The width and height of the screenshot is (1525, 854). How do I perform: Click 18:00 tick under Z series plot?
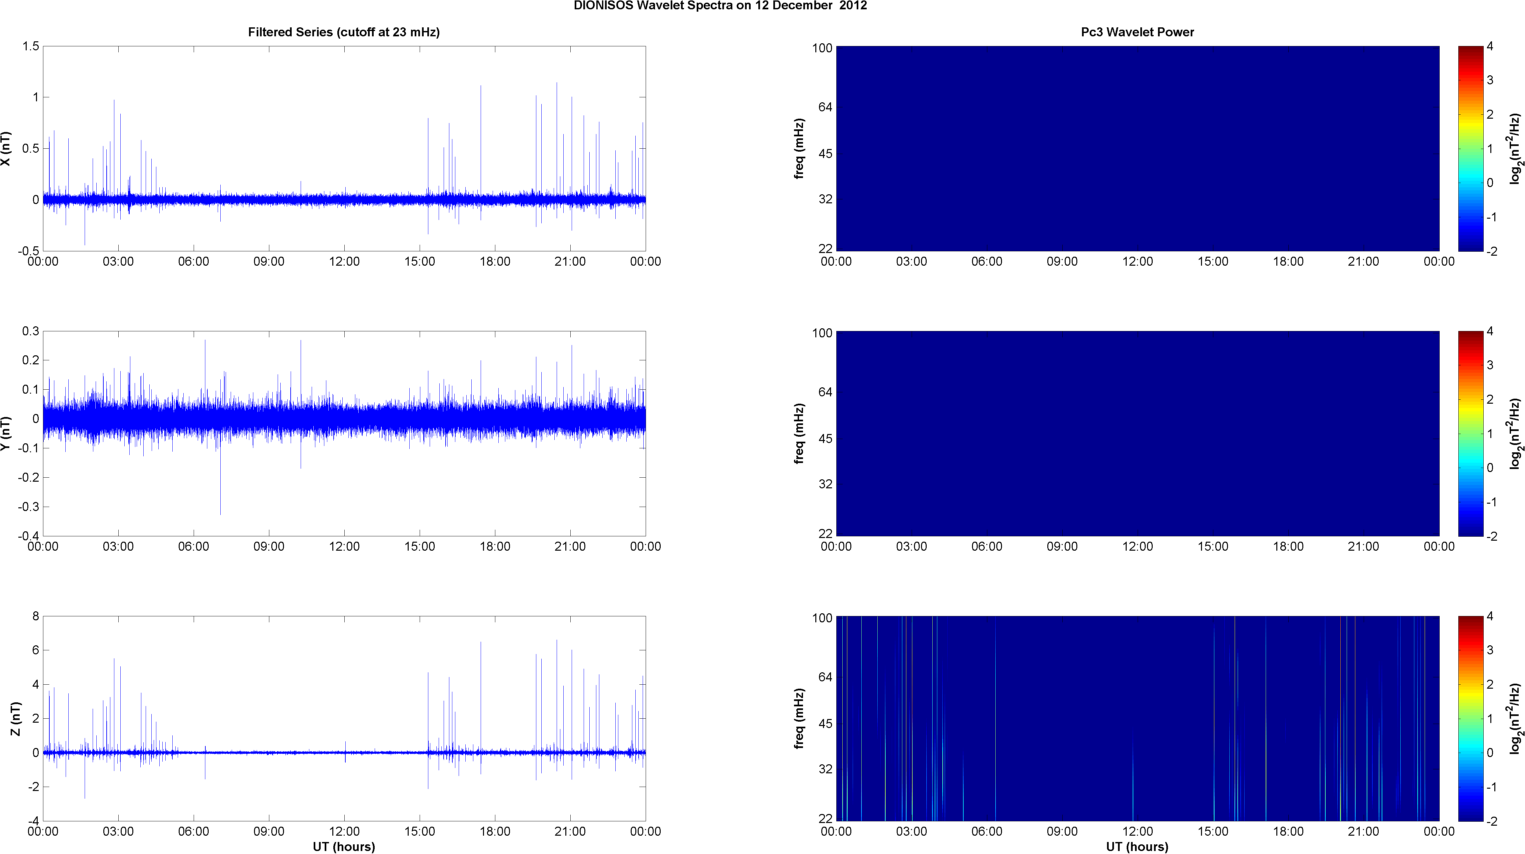(495, 832)
